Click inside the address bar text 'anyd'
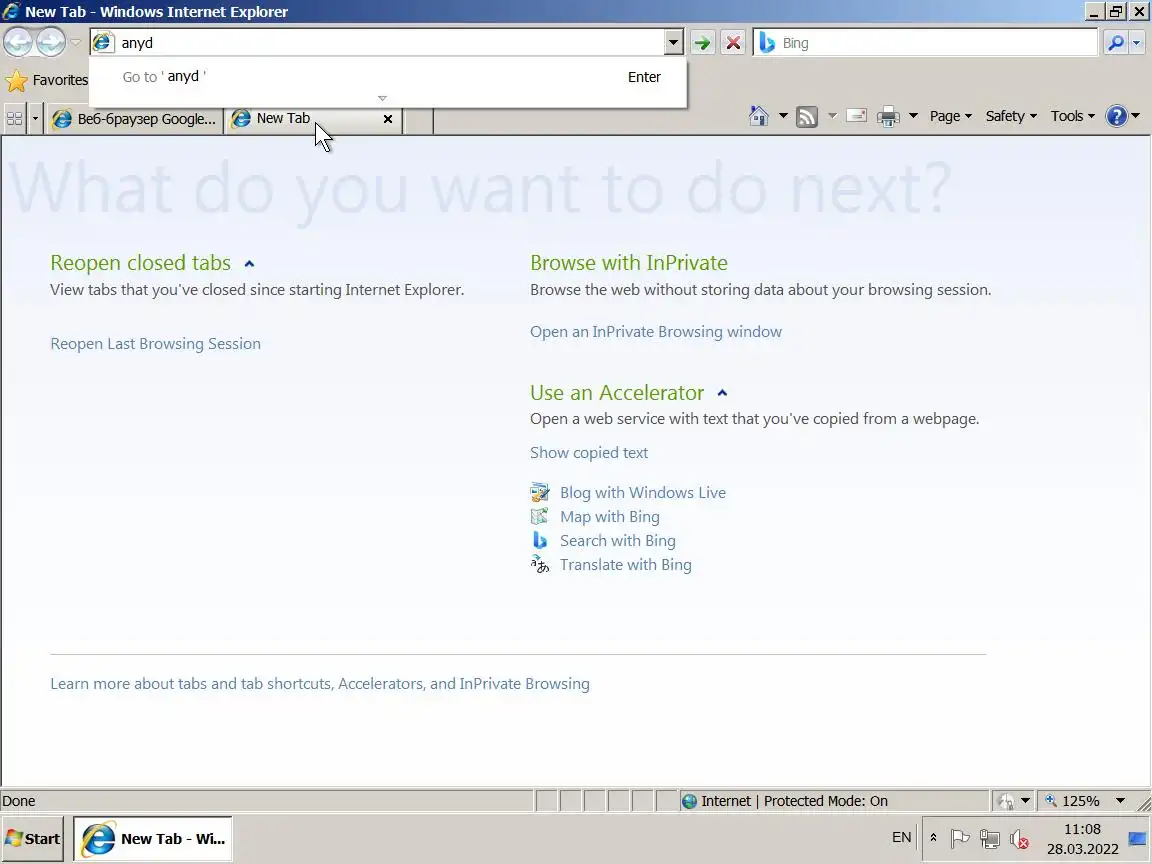1152x864 pixels. pos(137,43)
